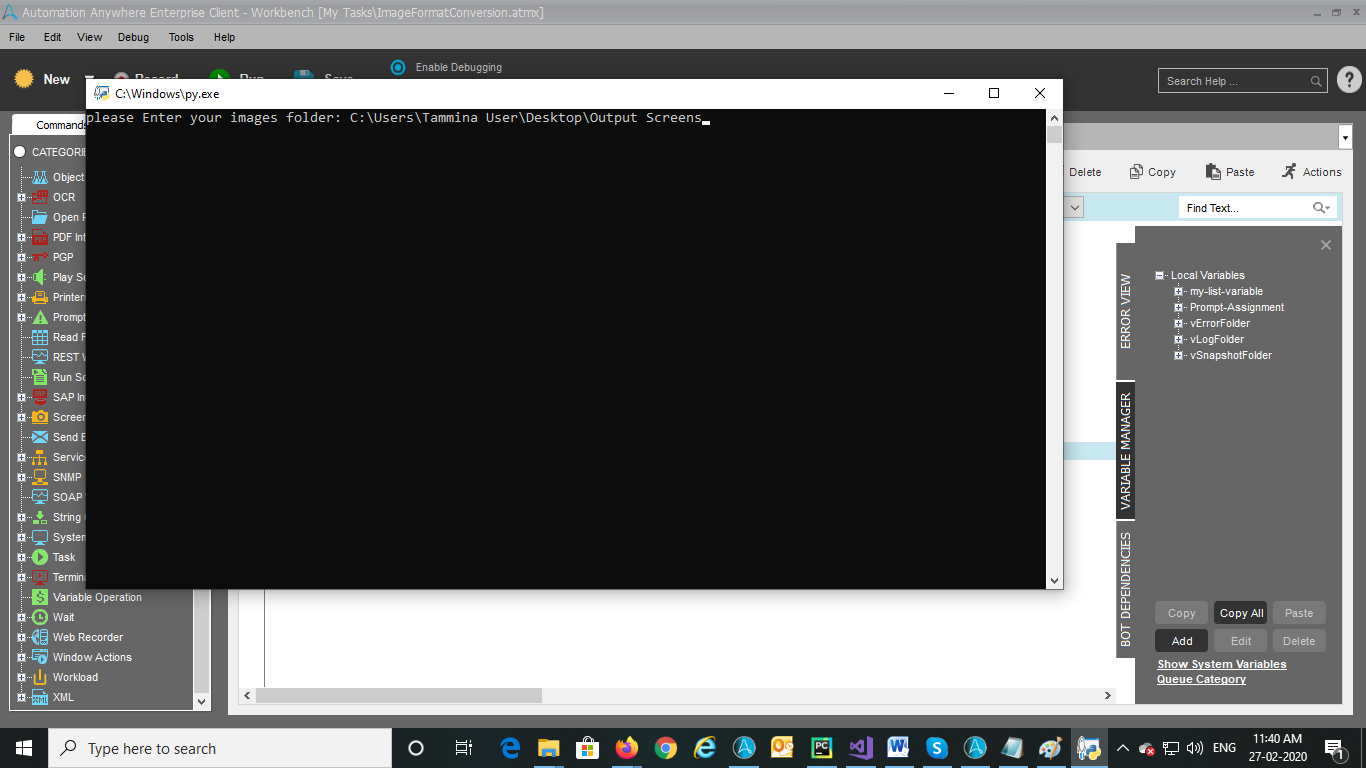This screenshot has width=1366, height=768.
Task: Open Firefox from the taskbar
Action: click(627, 748)
